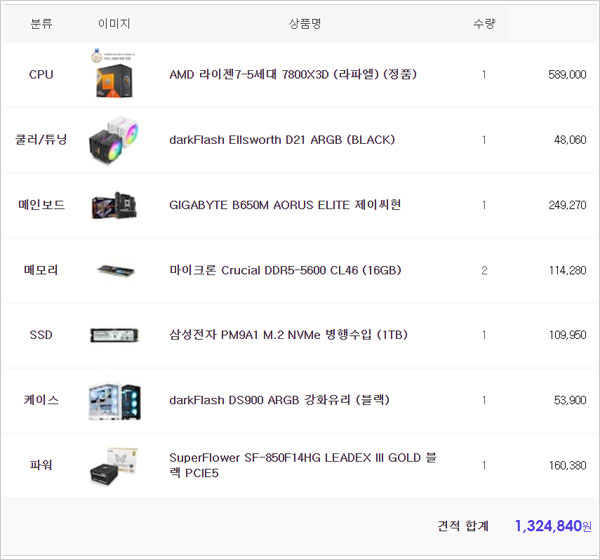Select the CPU row quantity value
600x560 pixels.
pos(484,75)
